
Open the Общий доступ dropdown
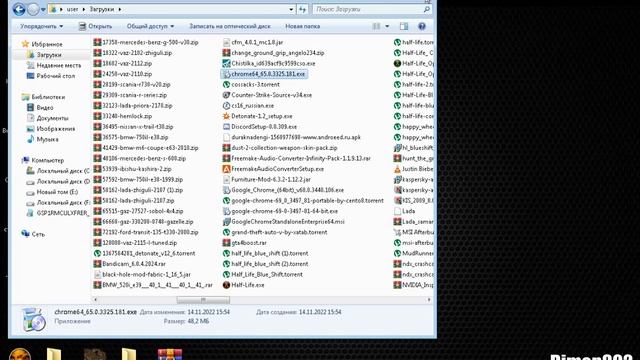pos(150,26)
